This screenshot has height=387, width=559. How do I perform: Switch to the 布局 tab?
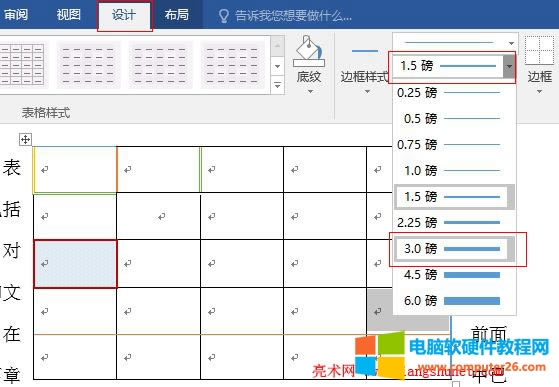(x=177, y=15)
